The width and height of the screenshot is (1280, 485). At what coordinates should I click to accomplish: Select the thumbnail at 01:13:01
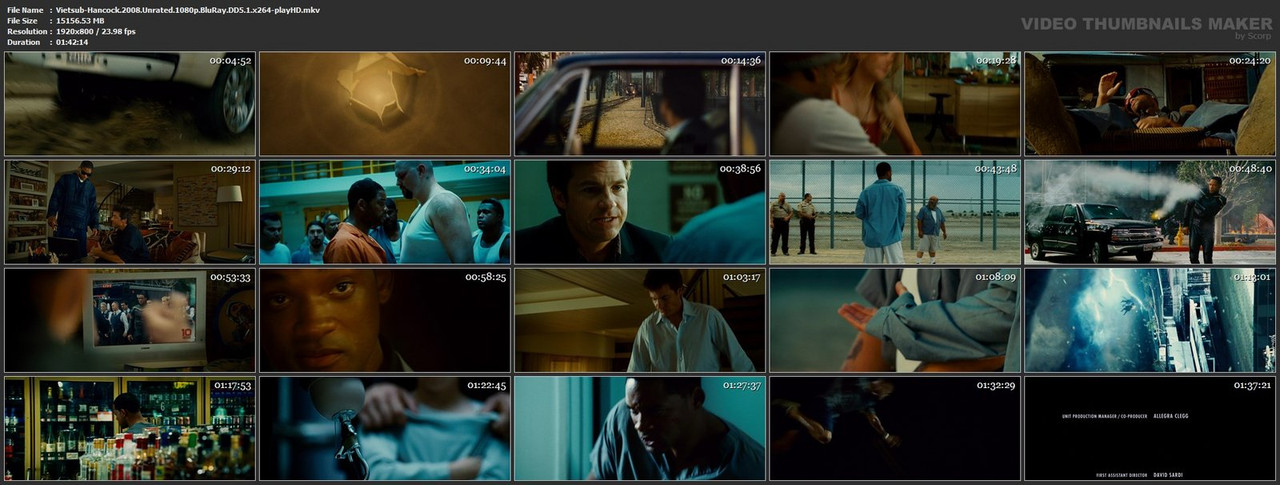1150,320
